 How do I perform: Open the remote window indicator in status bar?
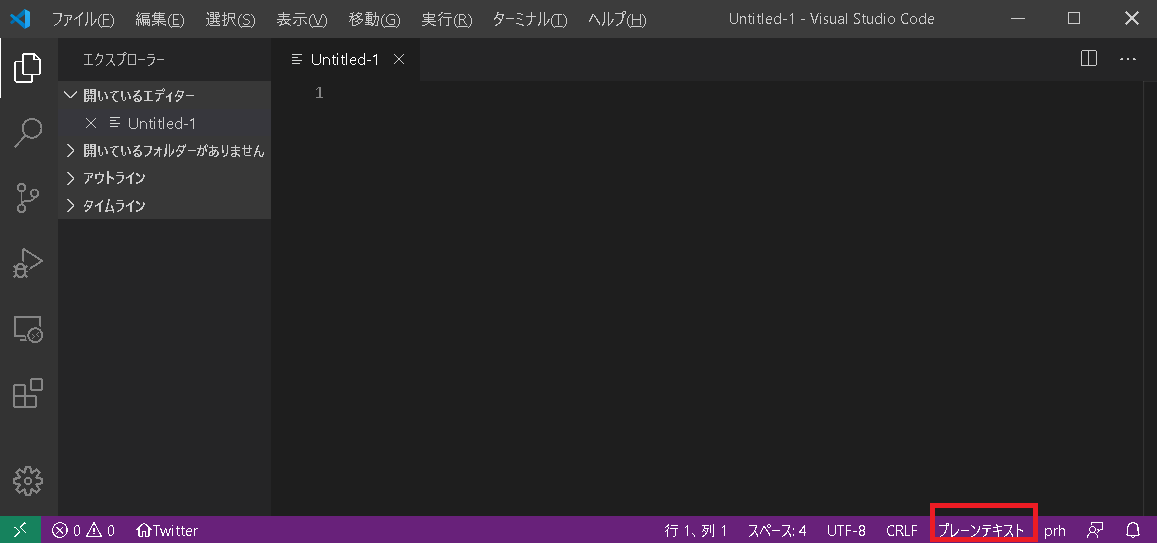click(x=20, y=530)
